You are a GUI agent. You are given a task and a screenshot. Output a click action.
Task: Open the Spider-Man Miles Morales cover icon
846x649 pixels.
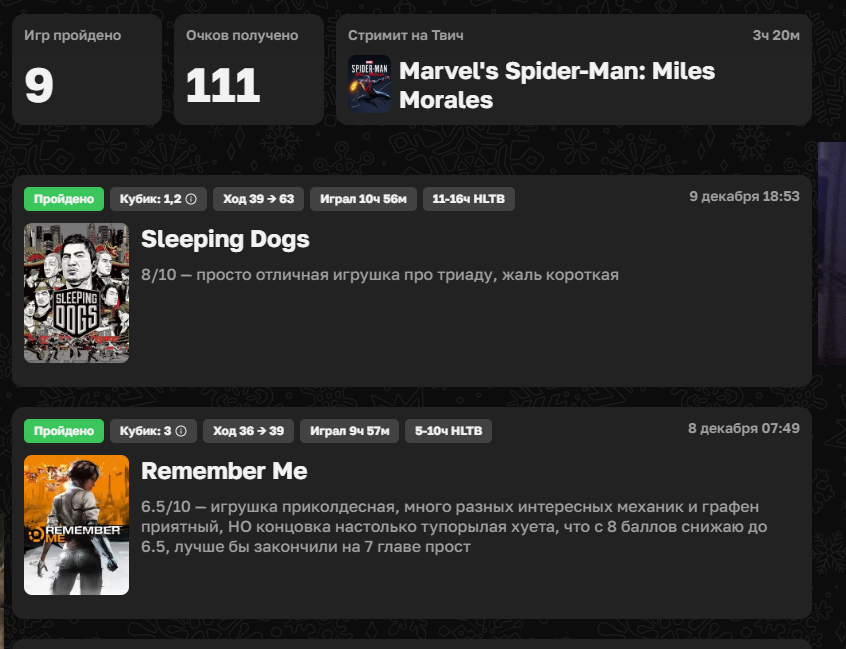coord(369,84)
